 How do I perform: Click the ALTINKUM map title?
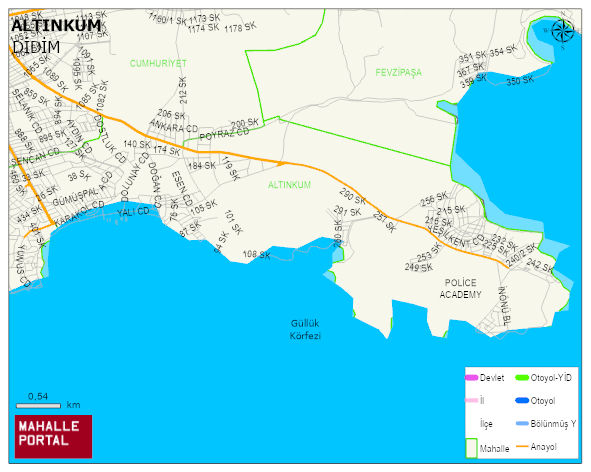(56, 26)
